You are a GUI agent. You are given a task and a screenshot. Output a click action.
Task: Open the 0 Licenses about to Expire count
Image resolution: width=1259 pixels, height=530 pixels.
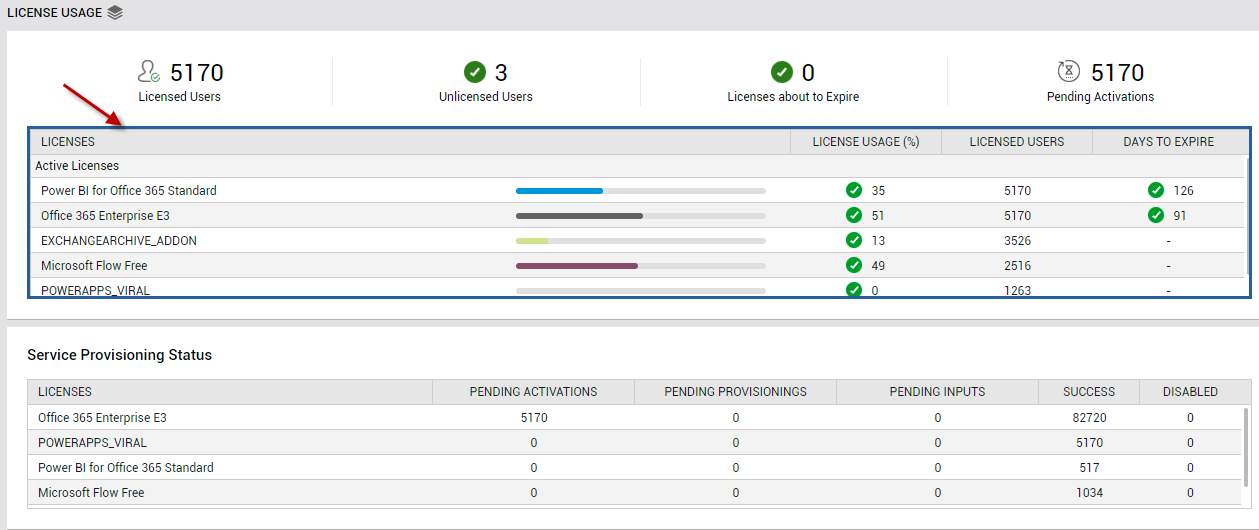(x=808, y=72)
